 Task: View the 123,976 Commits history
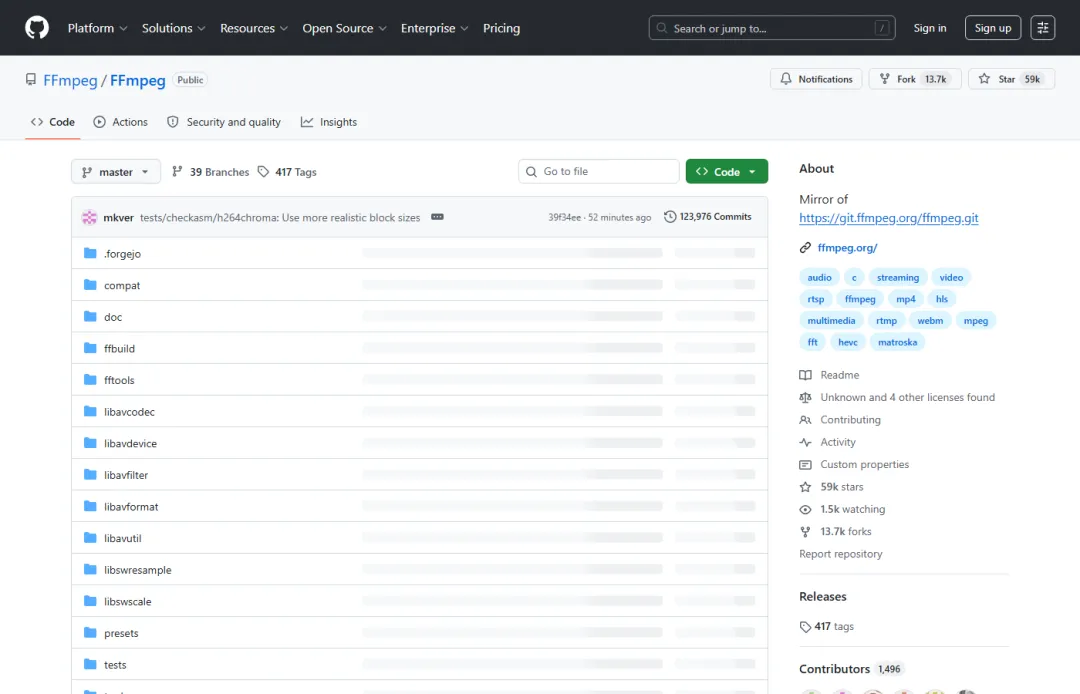click(x=707, y=217)
